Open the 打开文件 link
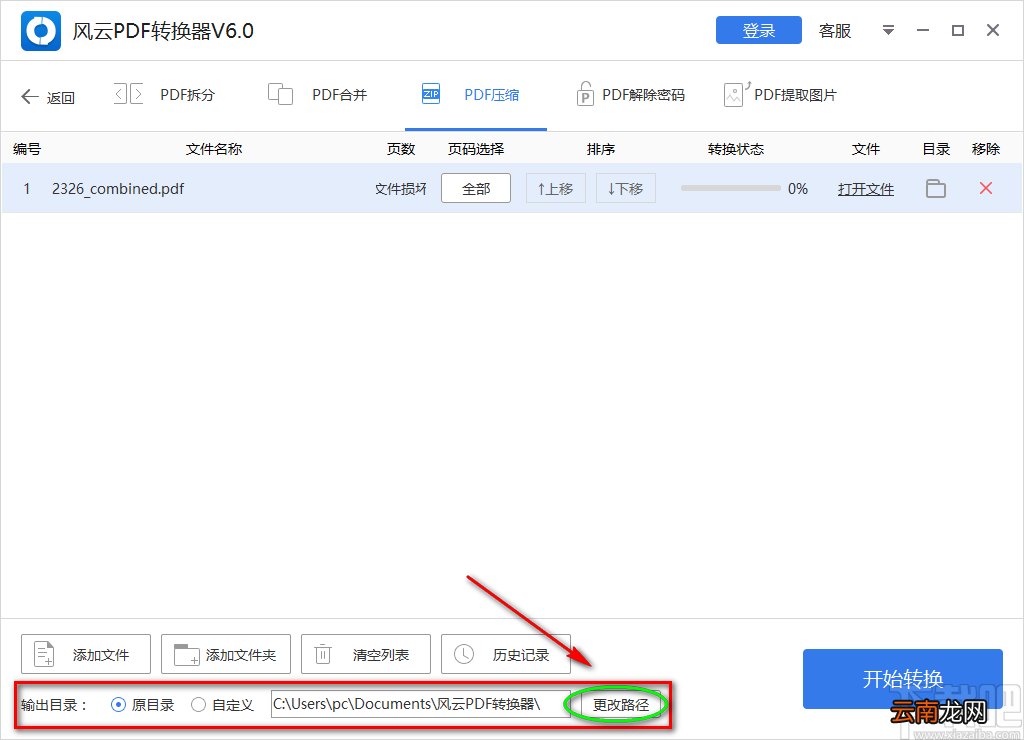Image resolution: width=1024 pixels, height=740 pixels. tap(866, 189)
